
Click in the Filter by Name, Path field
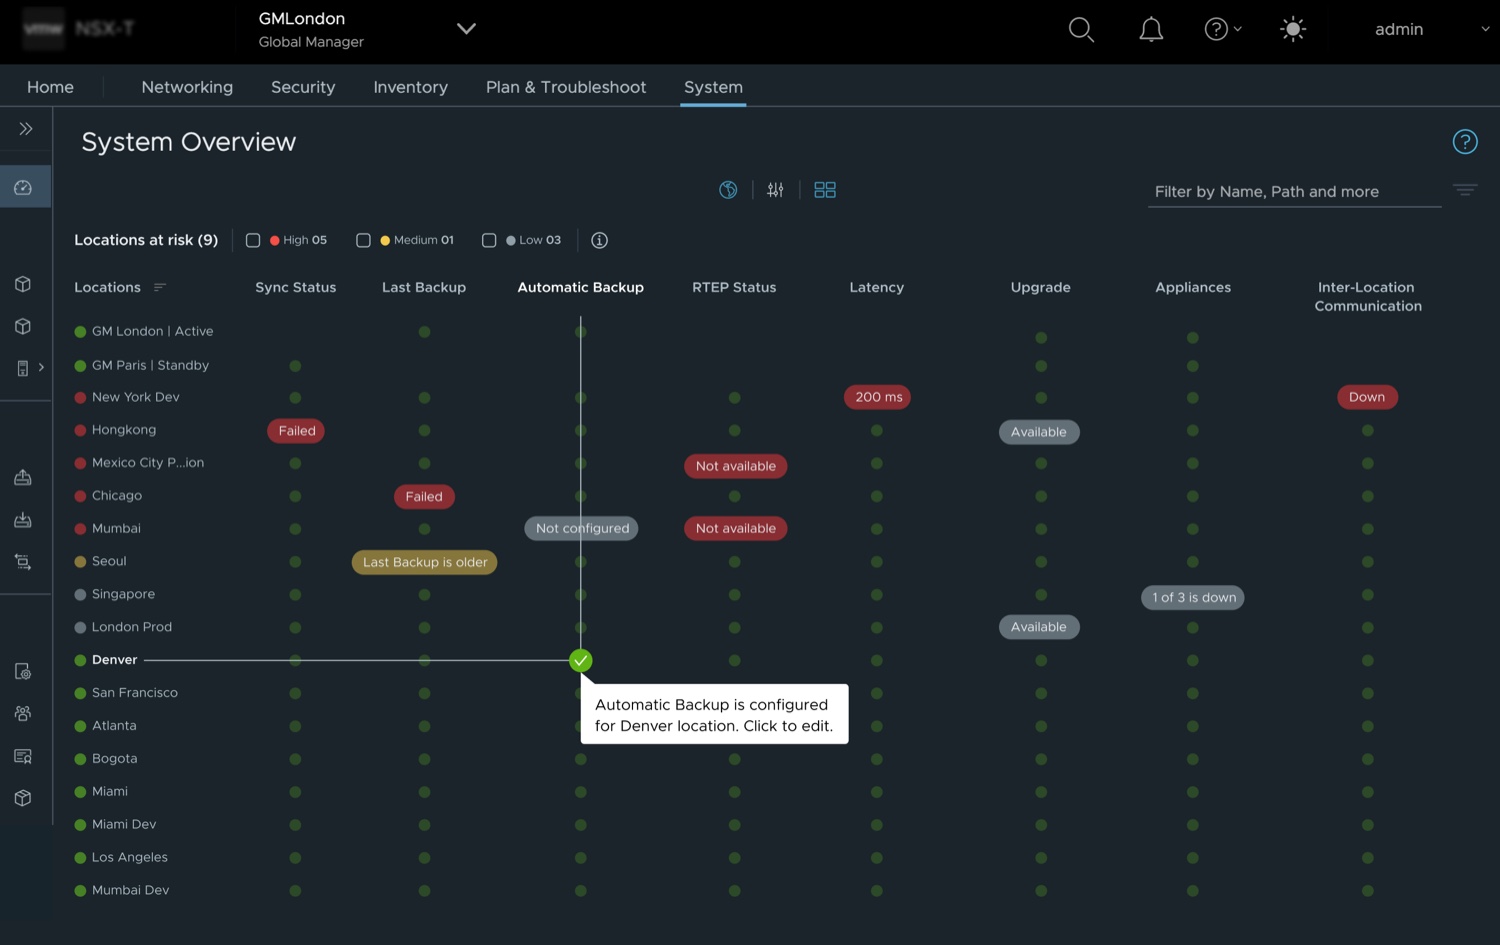(1294, 191)
